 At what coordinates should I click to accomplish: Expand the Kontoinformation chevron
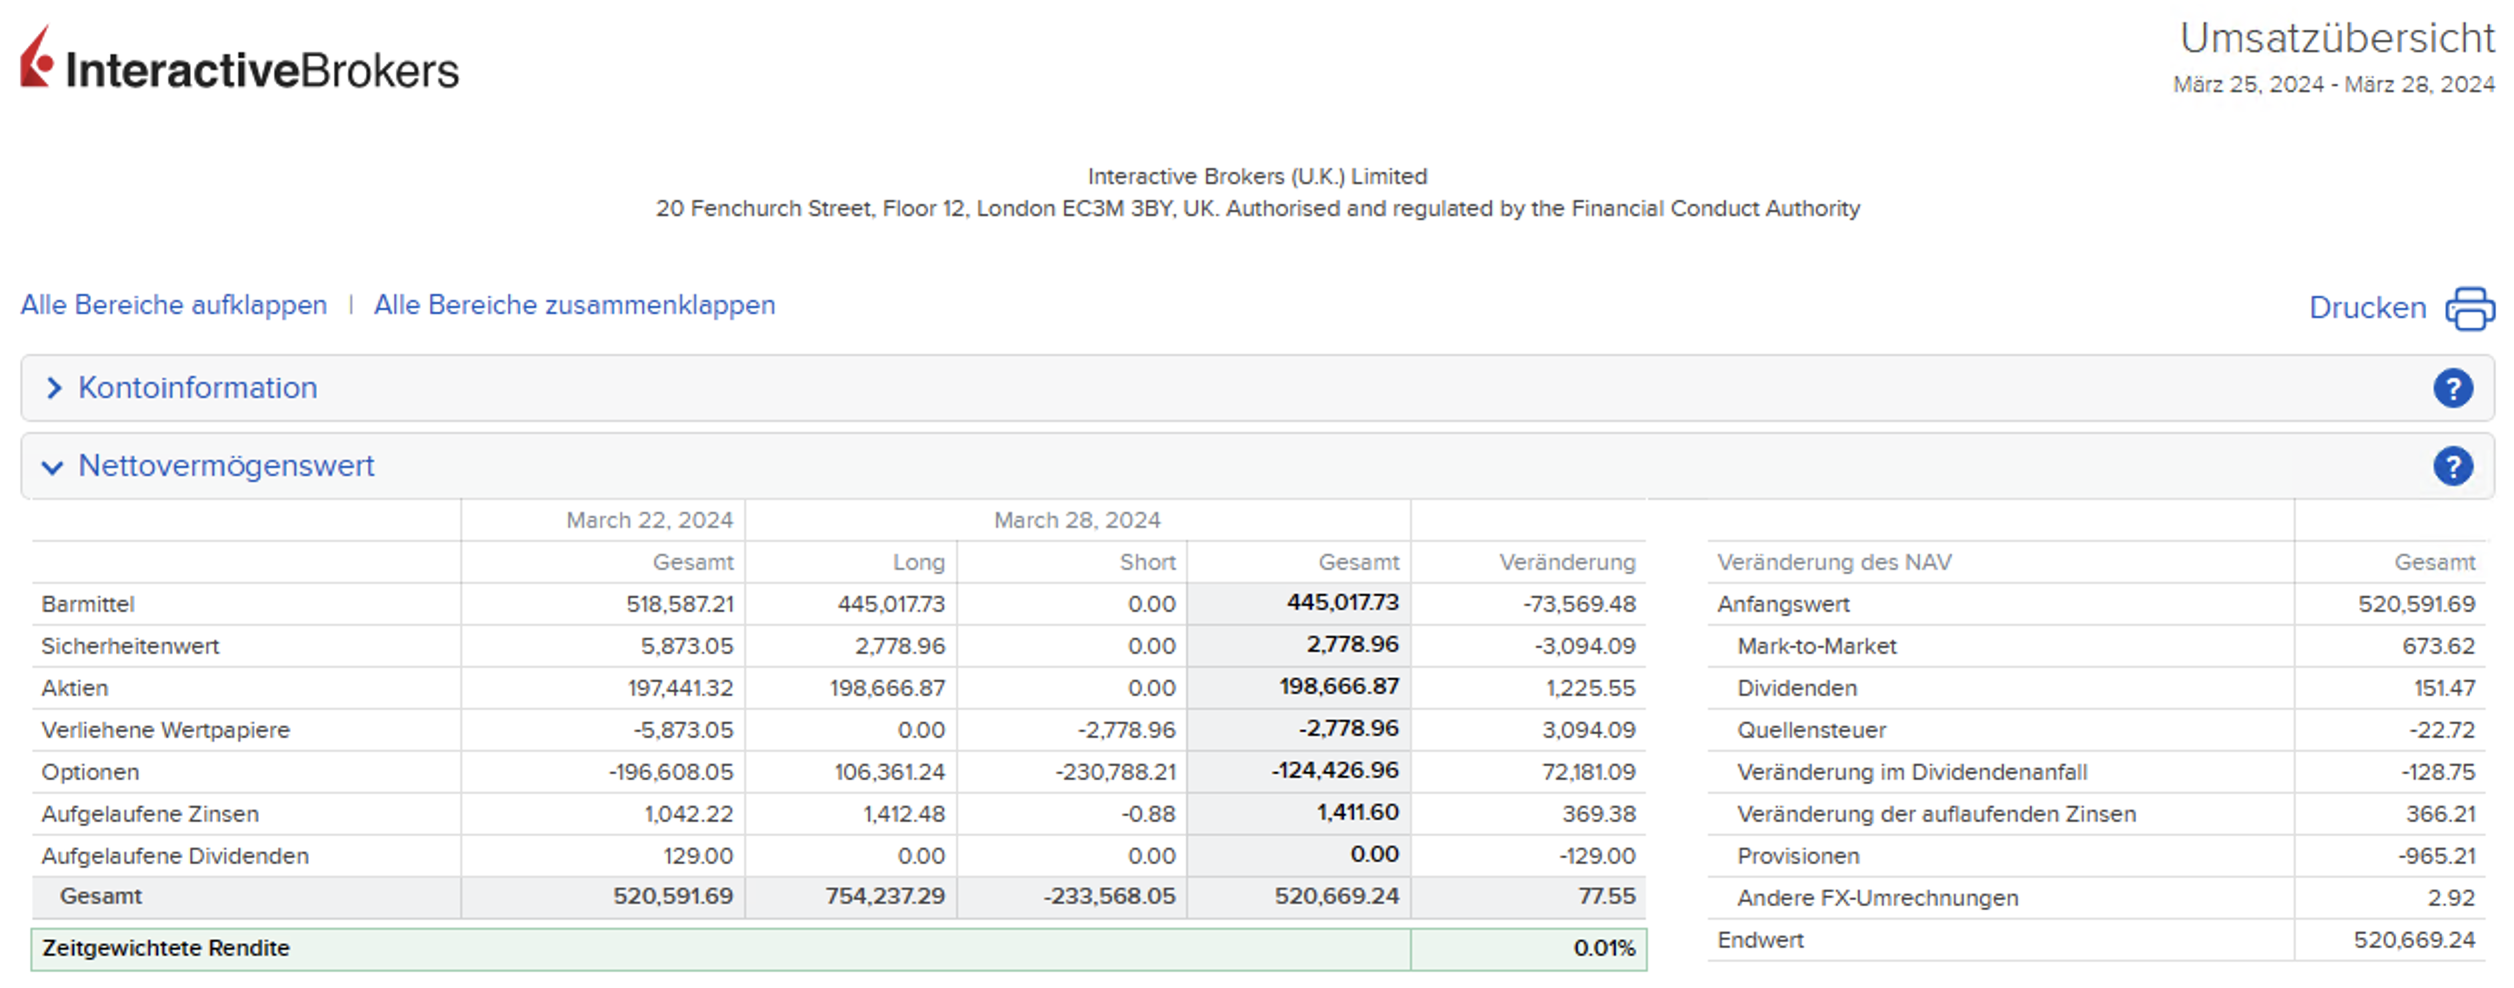54,388
